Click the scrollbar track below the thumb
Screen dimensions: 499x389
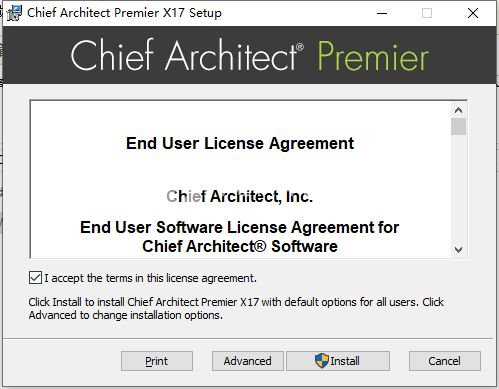click(459, 189)
